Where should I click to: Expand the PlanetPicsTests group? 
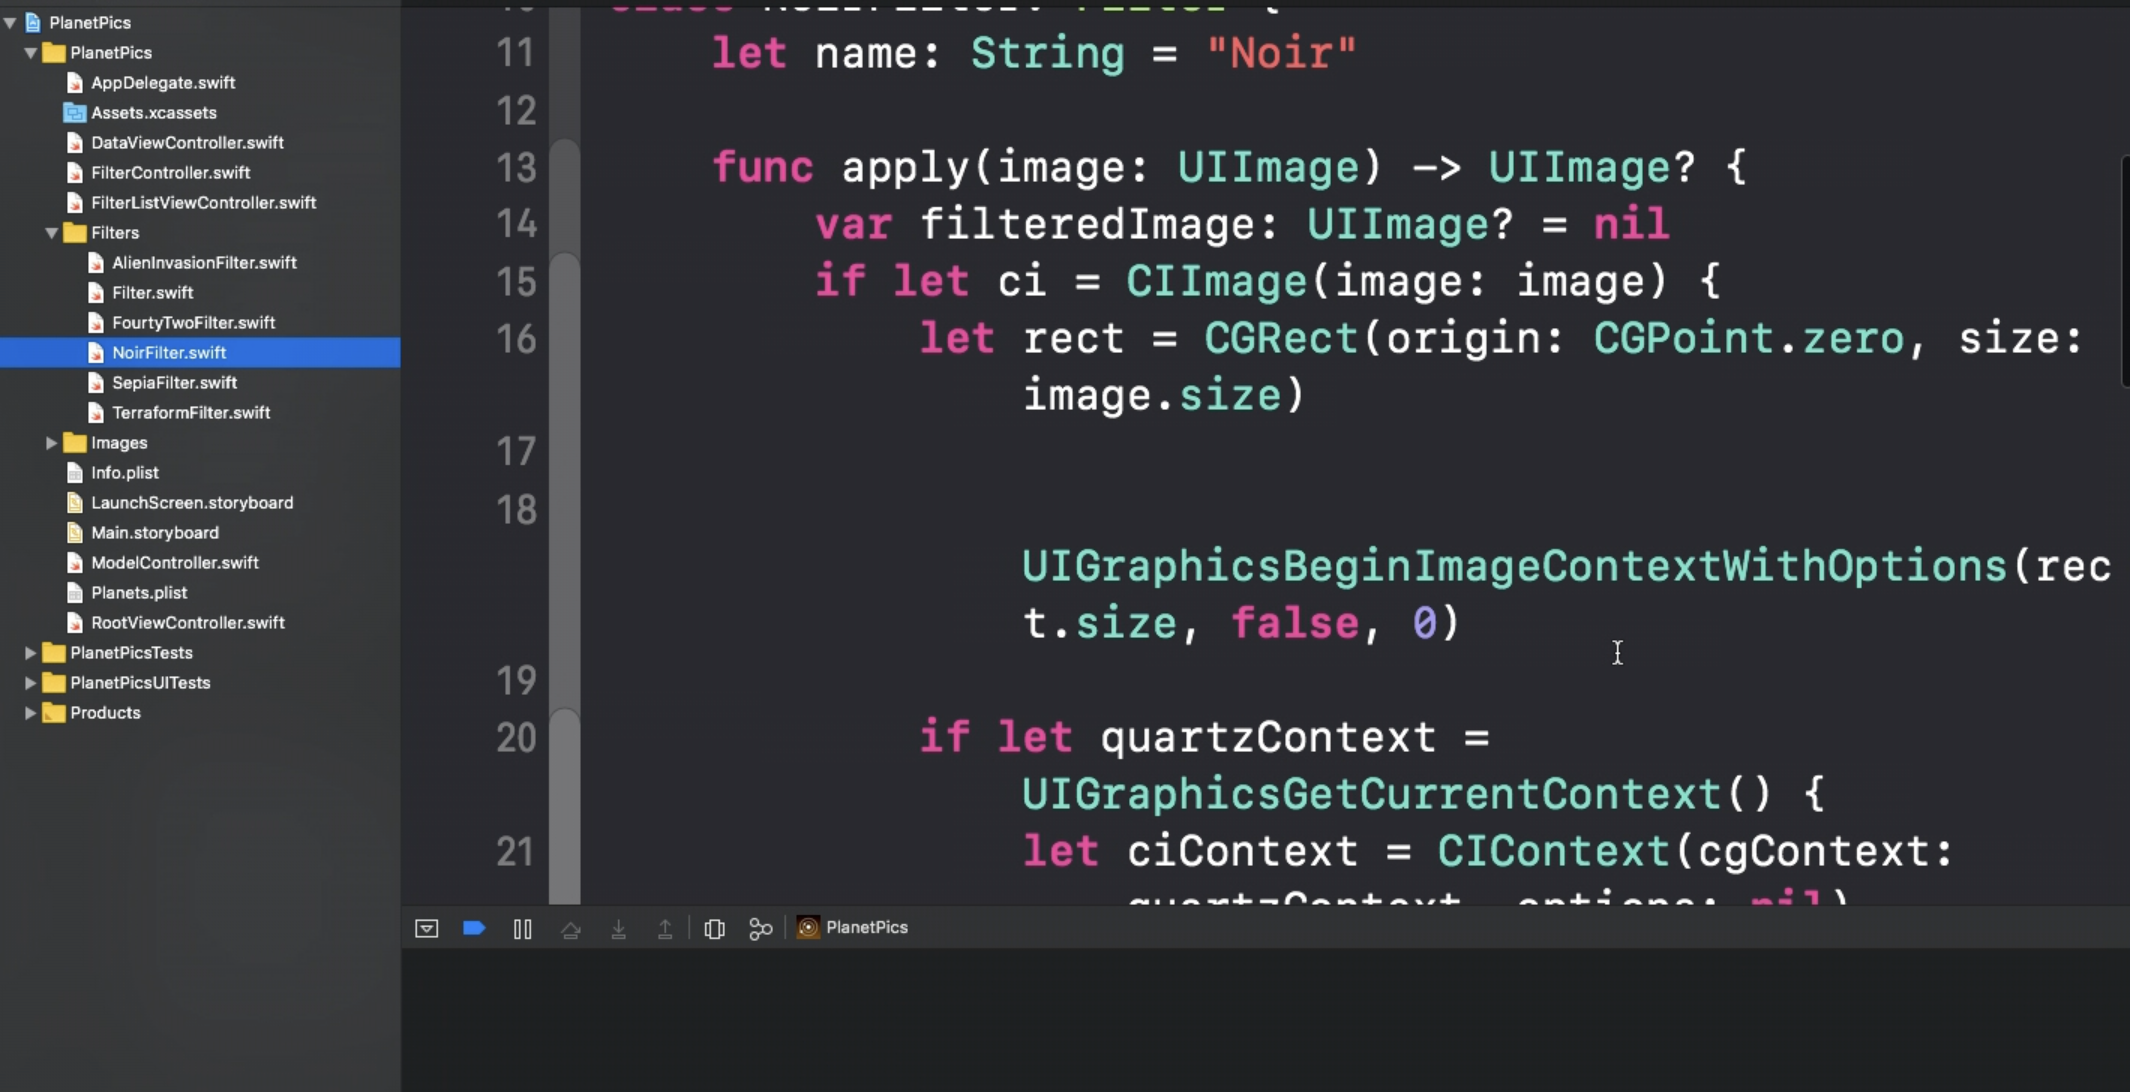click(x=30, y=652)
